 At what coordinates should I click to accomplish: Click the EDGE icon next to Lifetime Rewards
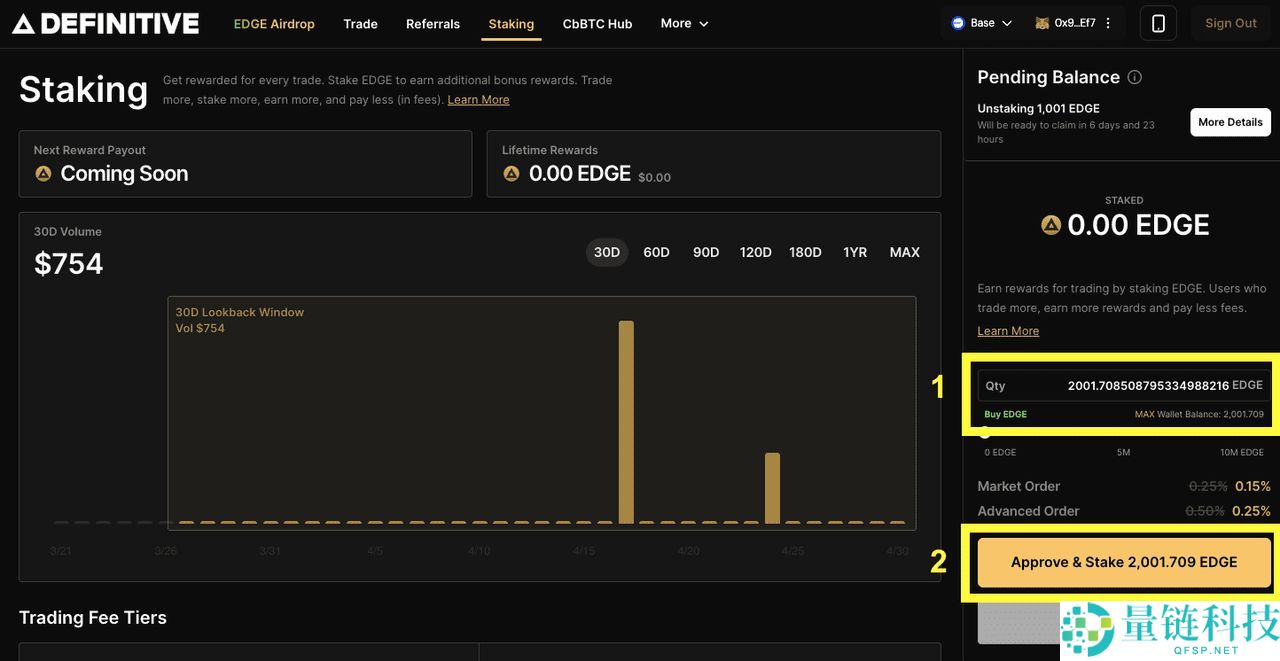[x=511, y=173]
